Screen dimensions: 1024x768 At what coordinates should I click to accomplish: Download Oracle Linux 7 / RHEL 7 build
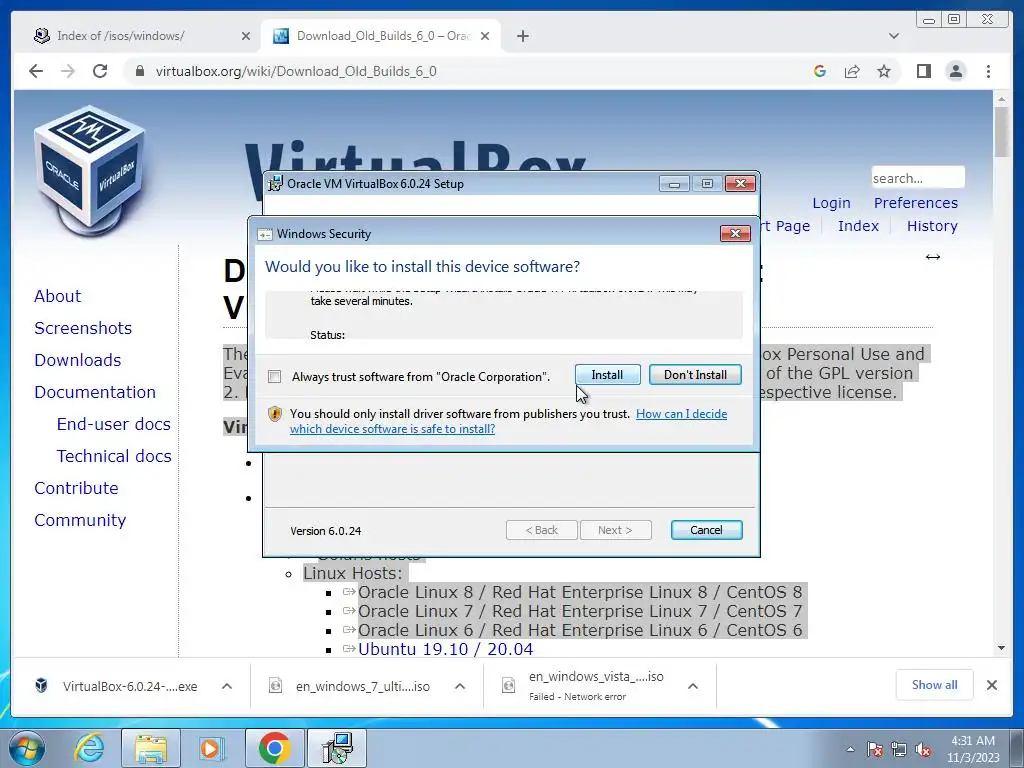point(580,611)
